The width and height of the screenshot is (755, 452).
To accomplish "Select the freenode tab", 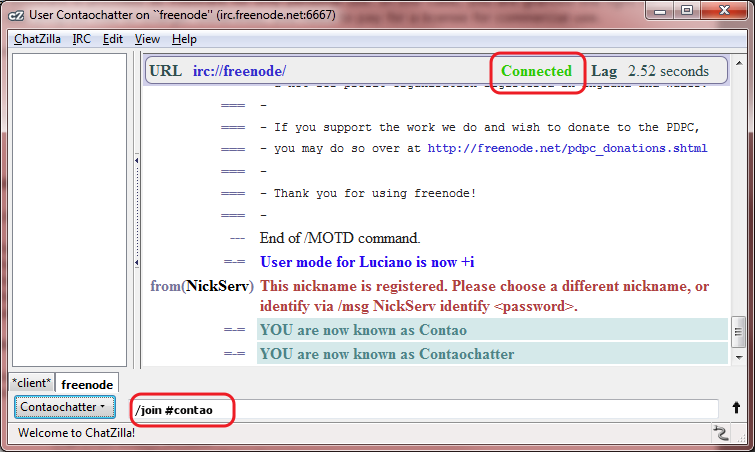I will click(86, 383).
